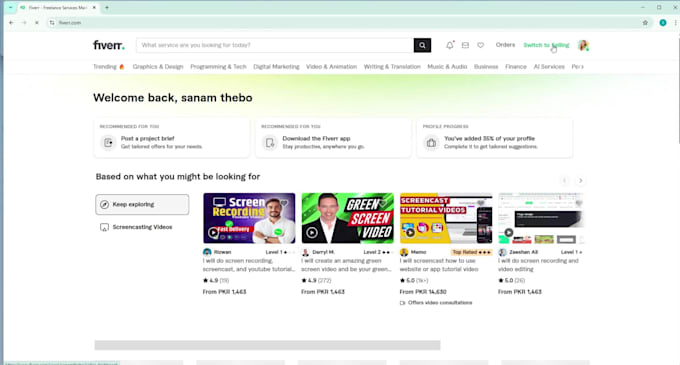Viewport: 680px width, 365px height.
Task: Click Switch to Selling
Action: point(546,45)
